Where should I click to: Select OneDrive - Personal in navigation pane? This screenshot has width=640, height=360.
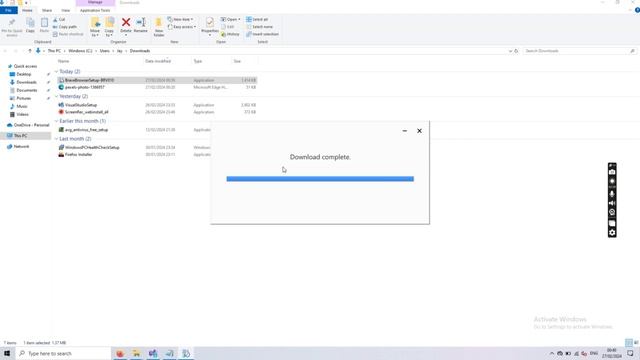pyautogui.click(x=31, y=125)
